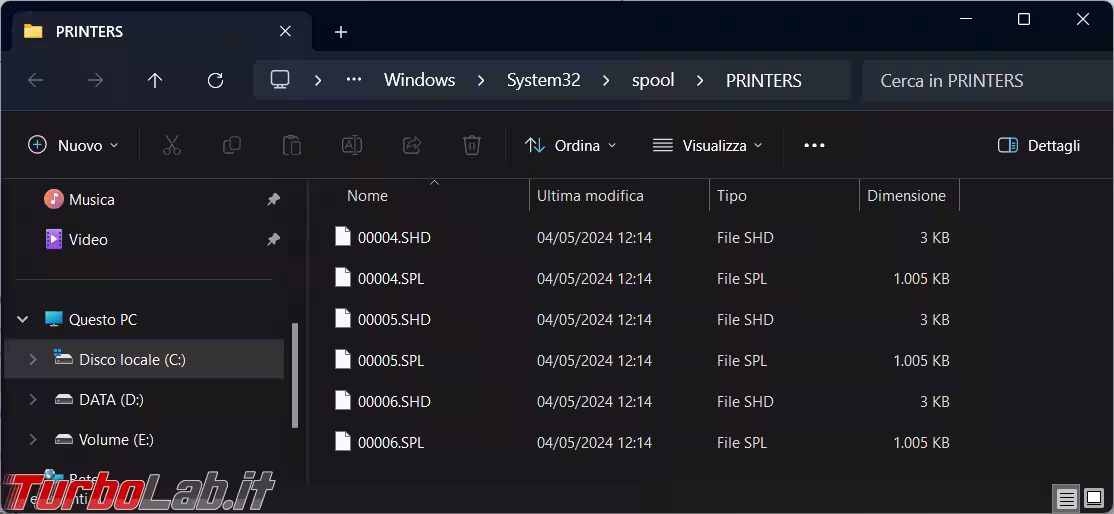Open the Nuovo dropdown menu
Screen dimensions: 1114x514
73,146
